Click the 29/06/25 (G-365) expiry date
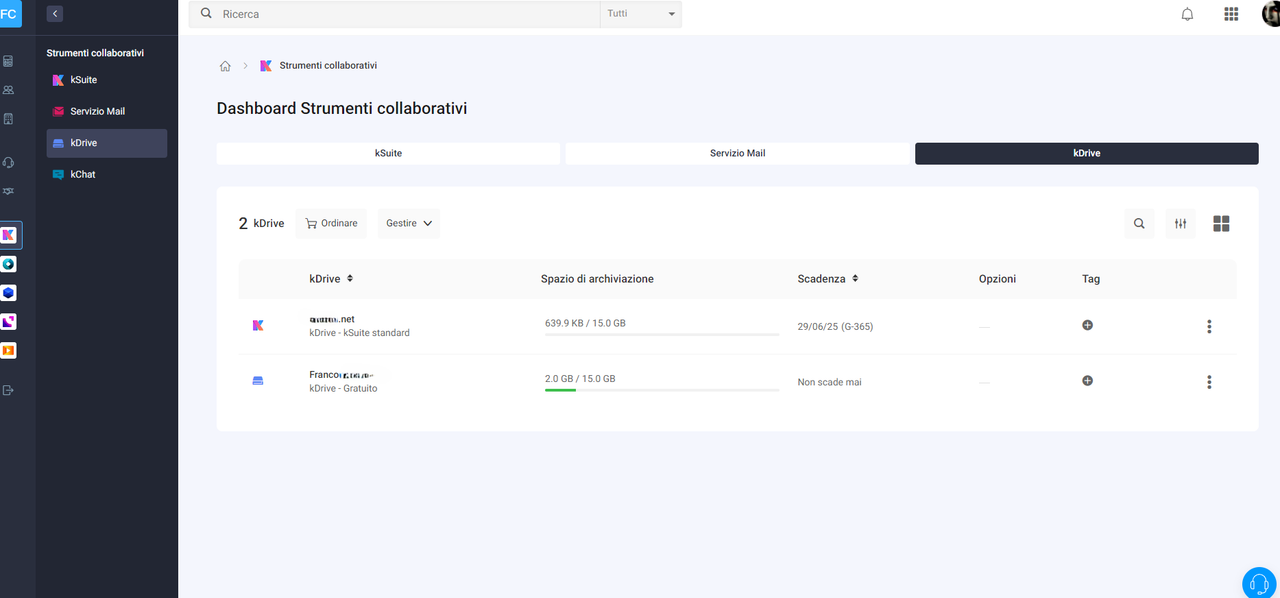 point(835,327)
